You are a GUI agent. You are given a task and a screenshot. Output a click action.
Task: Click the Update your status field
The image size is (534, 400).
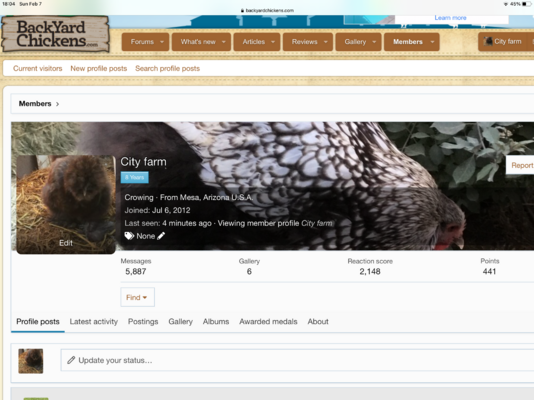coord(297,360)
